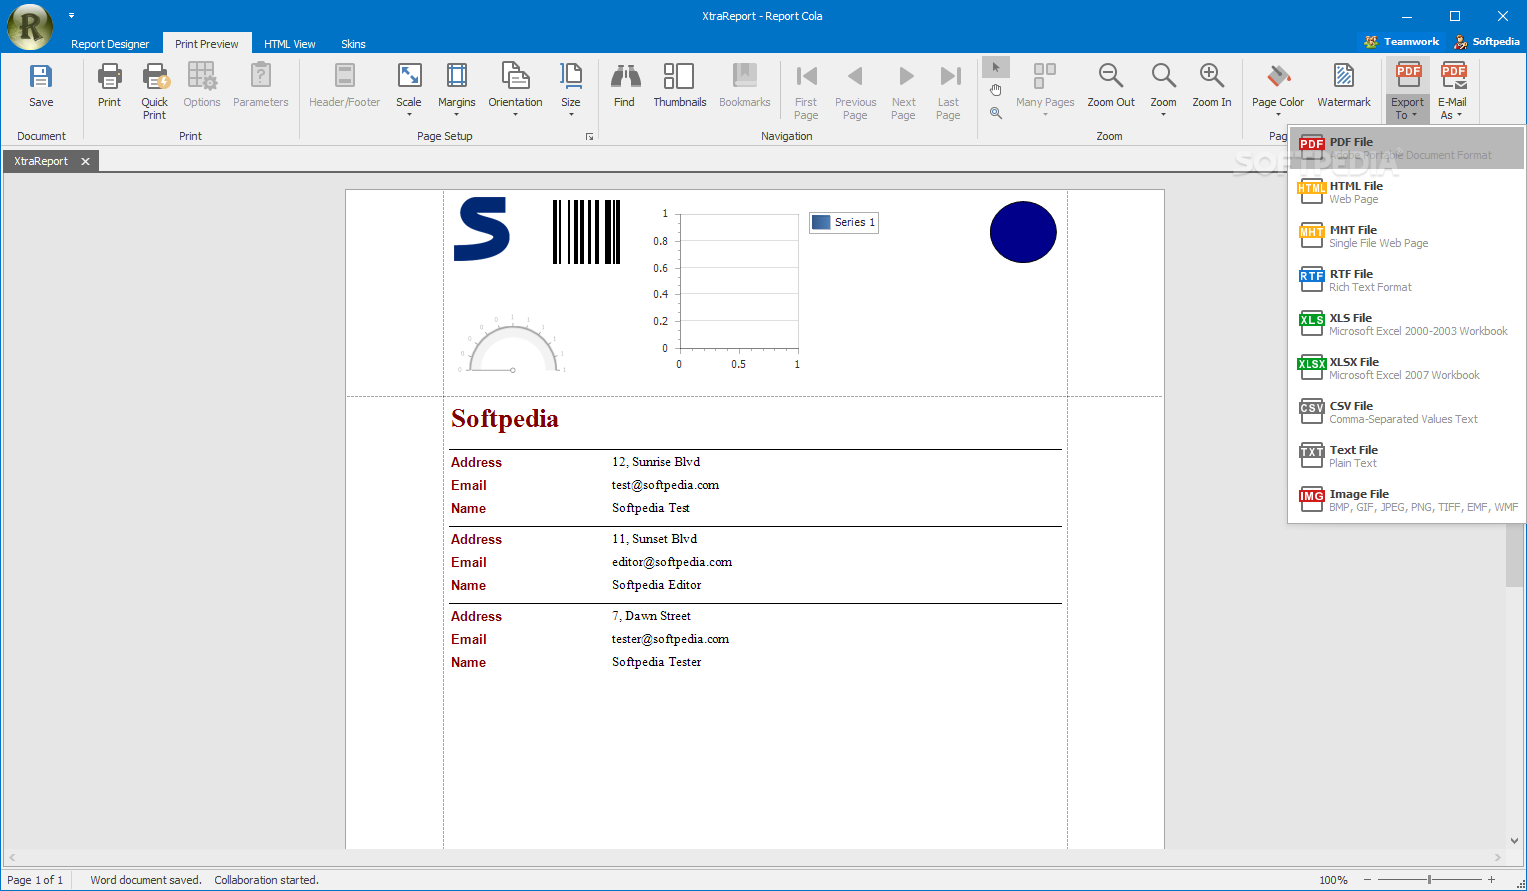Select the pointer cursor tool
1527x891 pixels.
[x=996, y=68]
